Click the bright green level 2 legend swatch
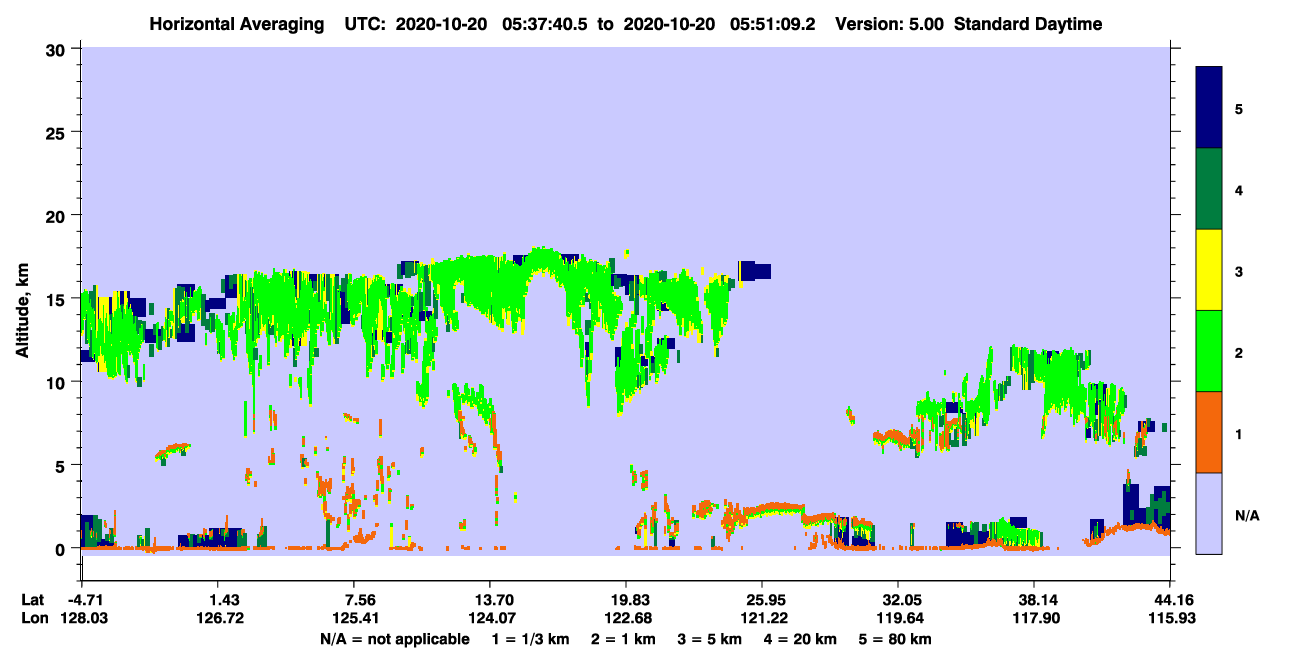The image size is (1300, 667). point(1209,351)
